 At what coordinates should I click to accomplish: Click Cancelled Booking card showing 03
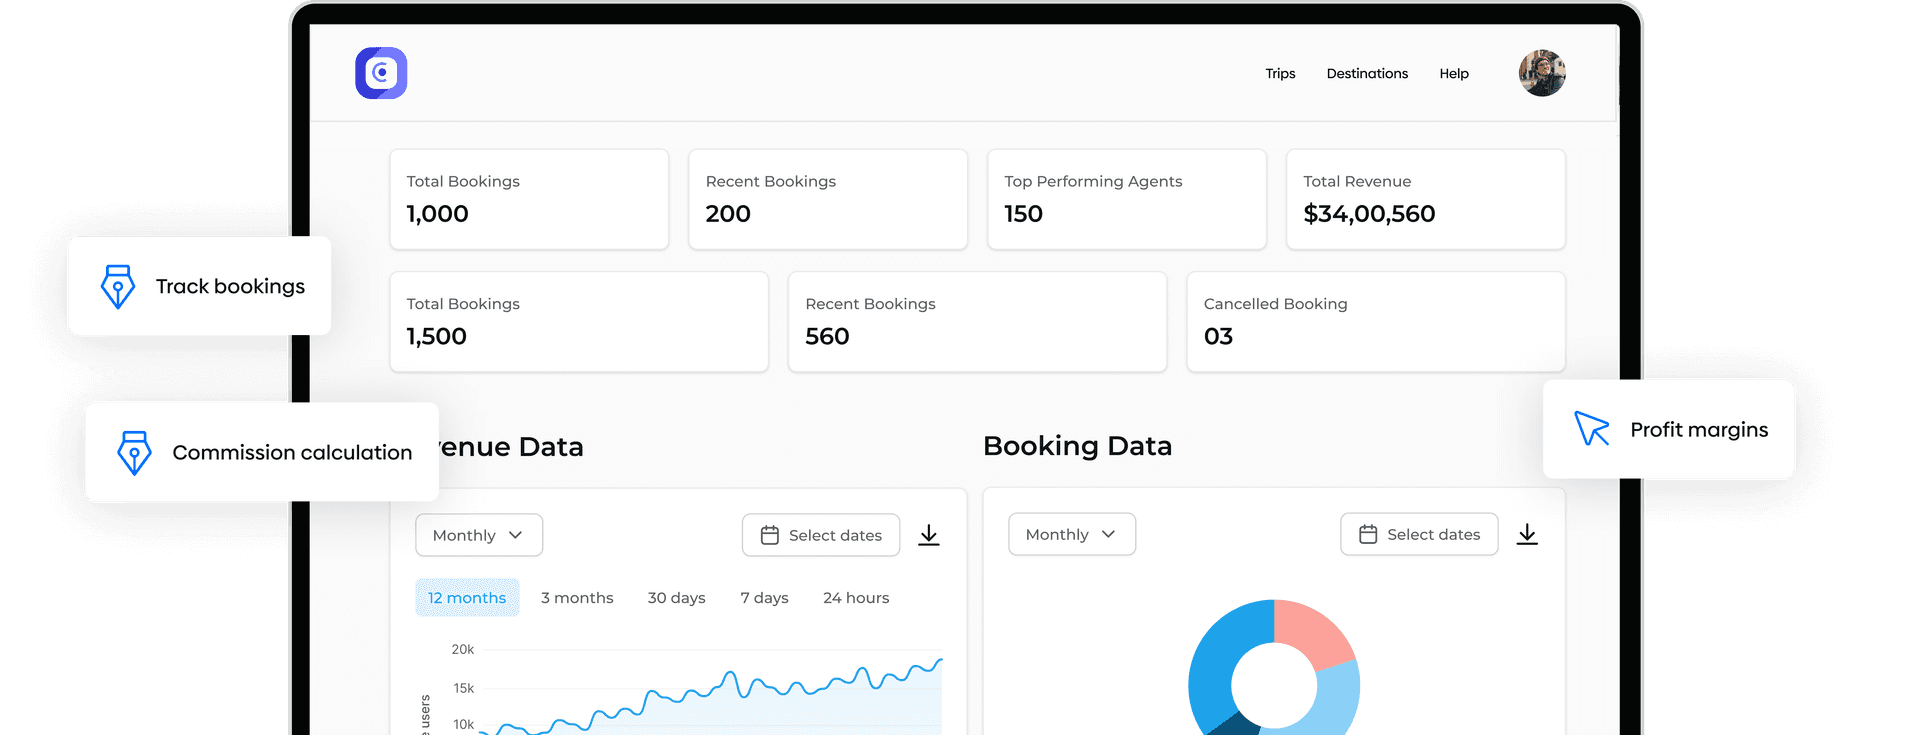click(x=1376, y=322)
